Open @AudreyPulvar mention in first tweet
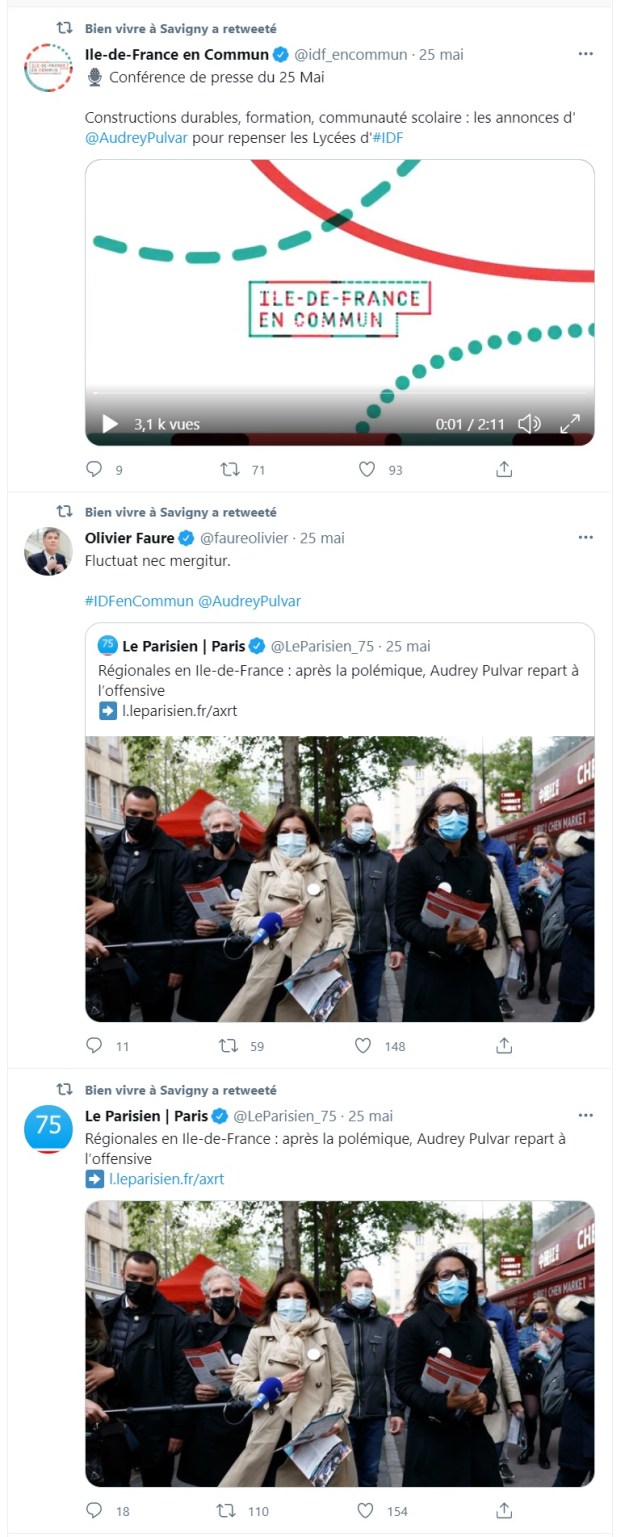 click(136, 138)
